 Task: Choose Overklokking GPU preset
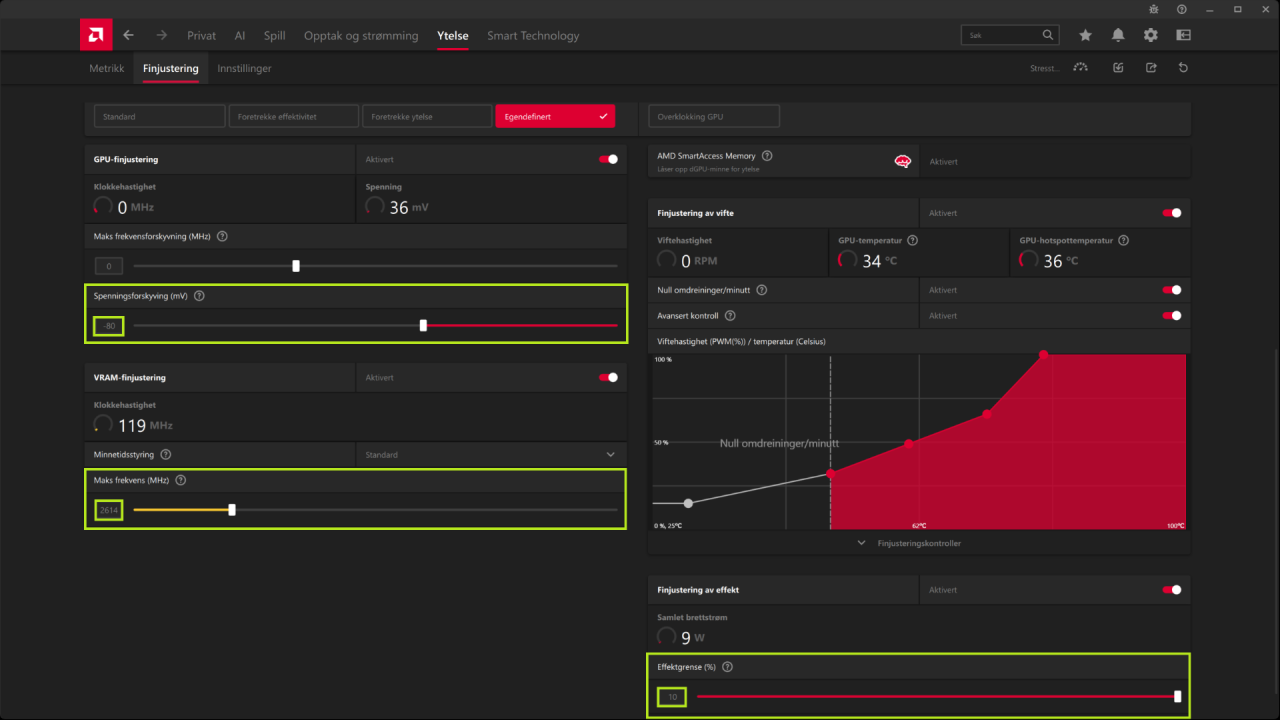point(714,116)
